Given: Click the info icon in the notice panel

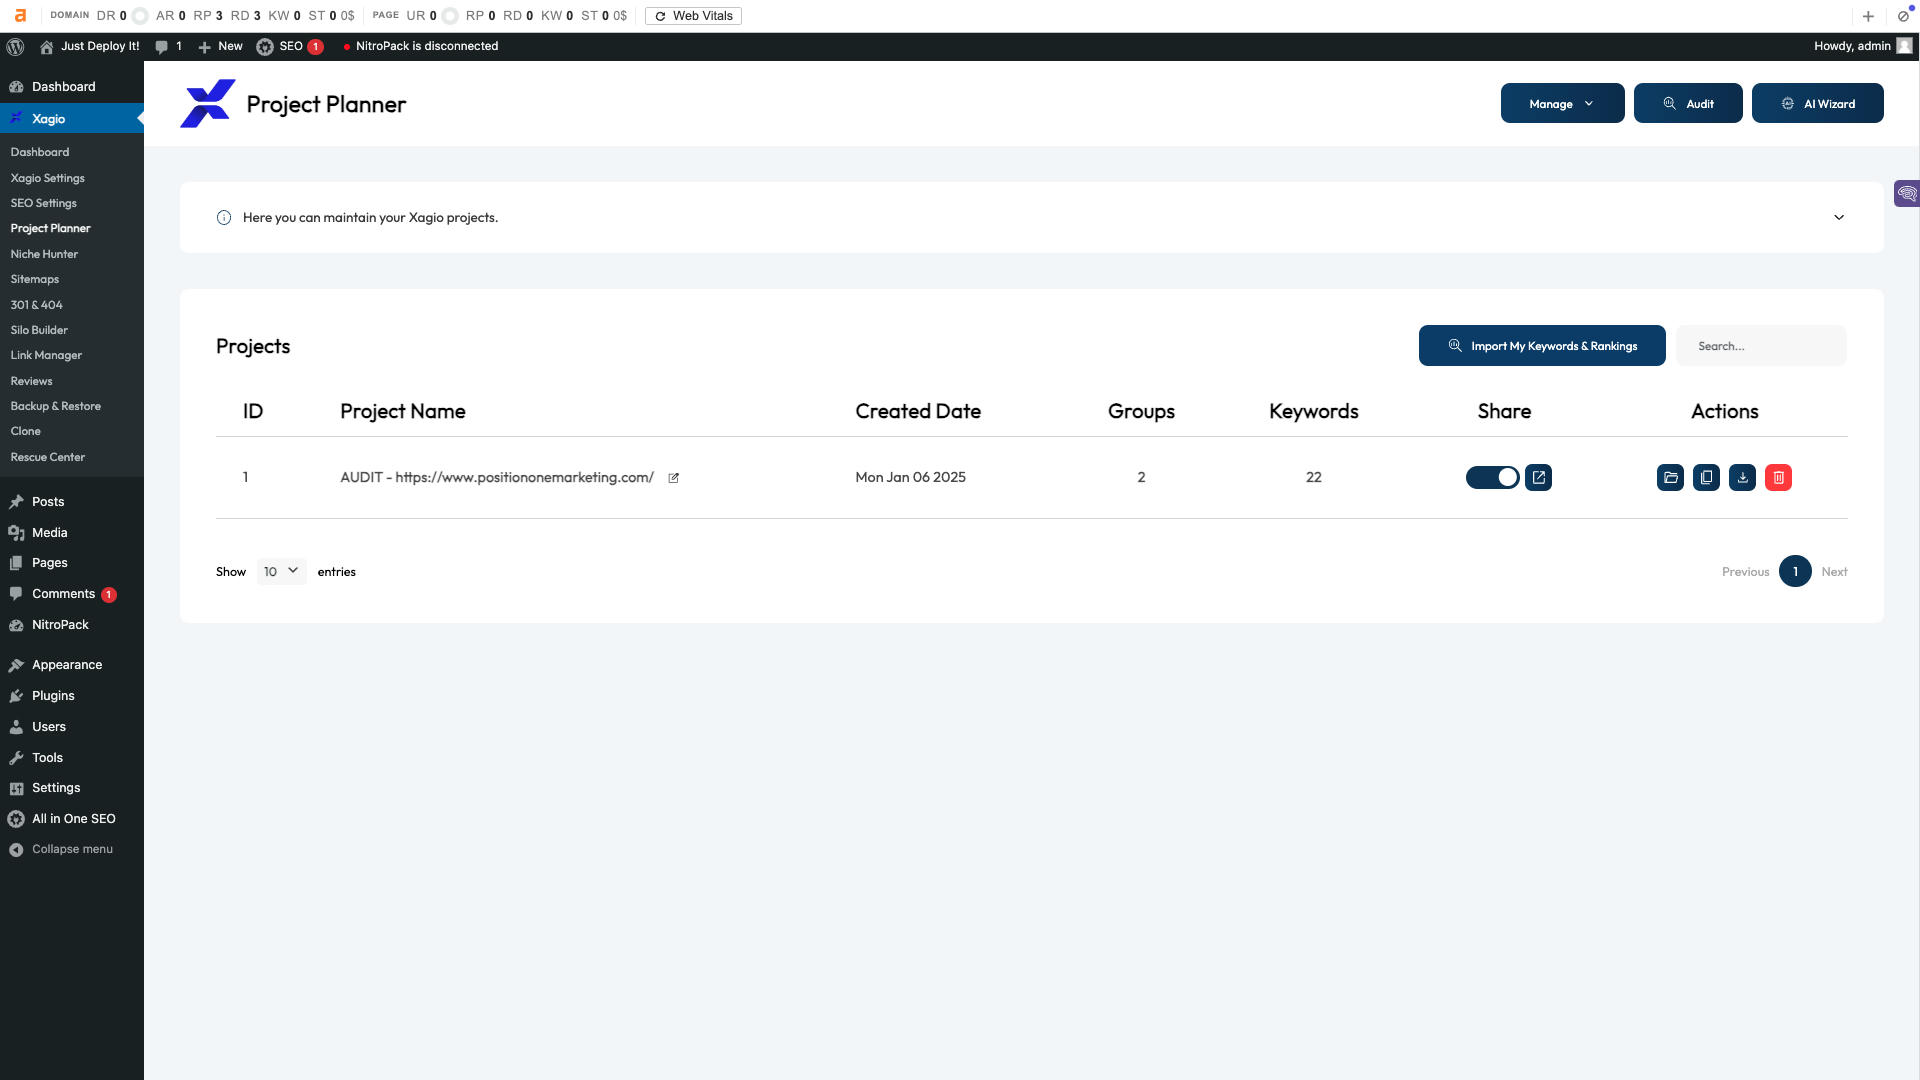Looking at the screenshot, I should (x=224, y=217).
